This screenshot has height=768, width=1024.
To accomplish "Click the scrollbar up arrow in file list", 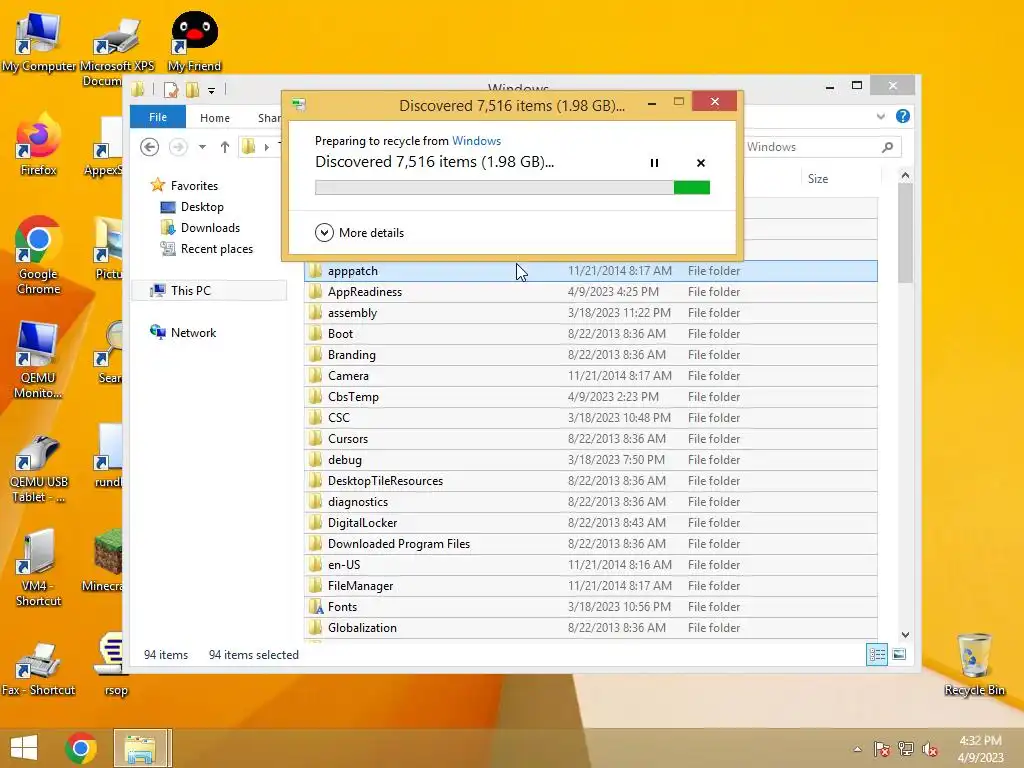I will tap(905, 175).
